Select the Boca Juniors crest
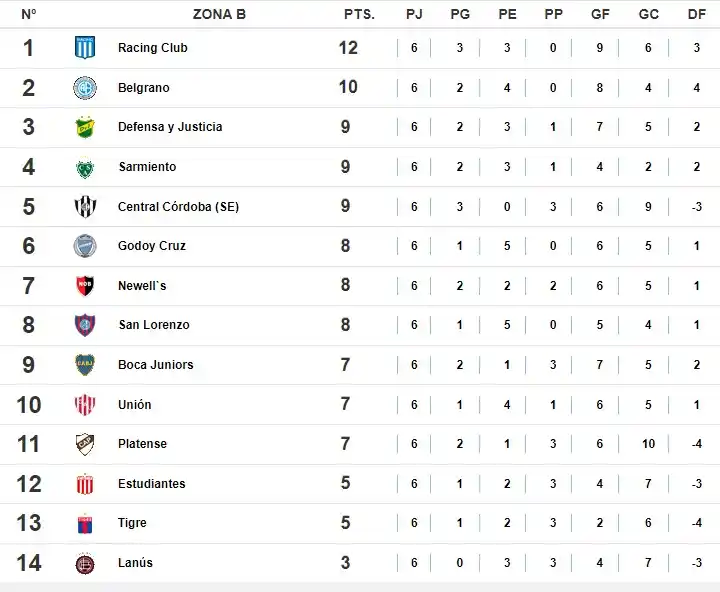 pyautogui.click(x=85, y=365)
